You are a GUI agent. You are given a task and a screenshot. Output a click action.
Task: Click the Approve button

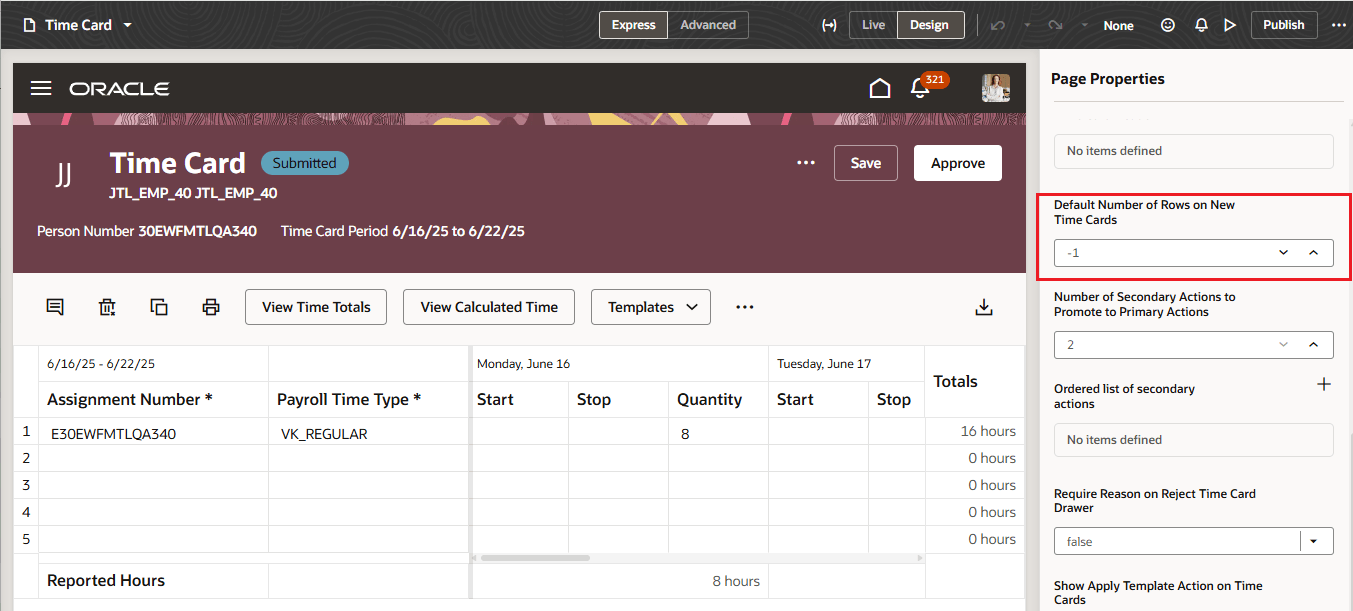click(x=957, y=162)
